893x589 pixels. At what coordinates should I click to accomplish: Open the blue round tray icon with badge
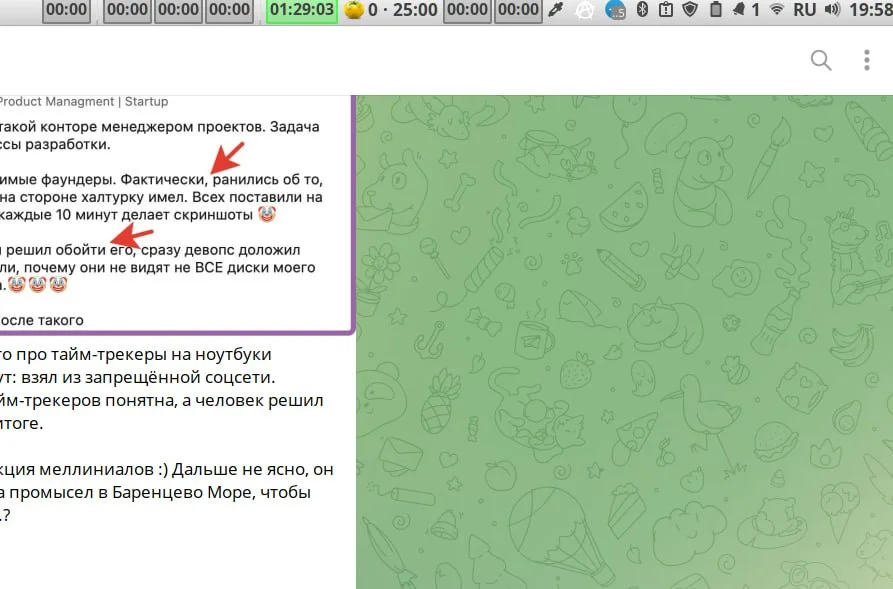pyautogui.click(x=615, y=10)
